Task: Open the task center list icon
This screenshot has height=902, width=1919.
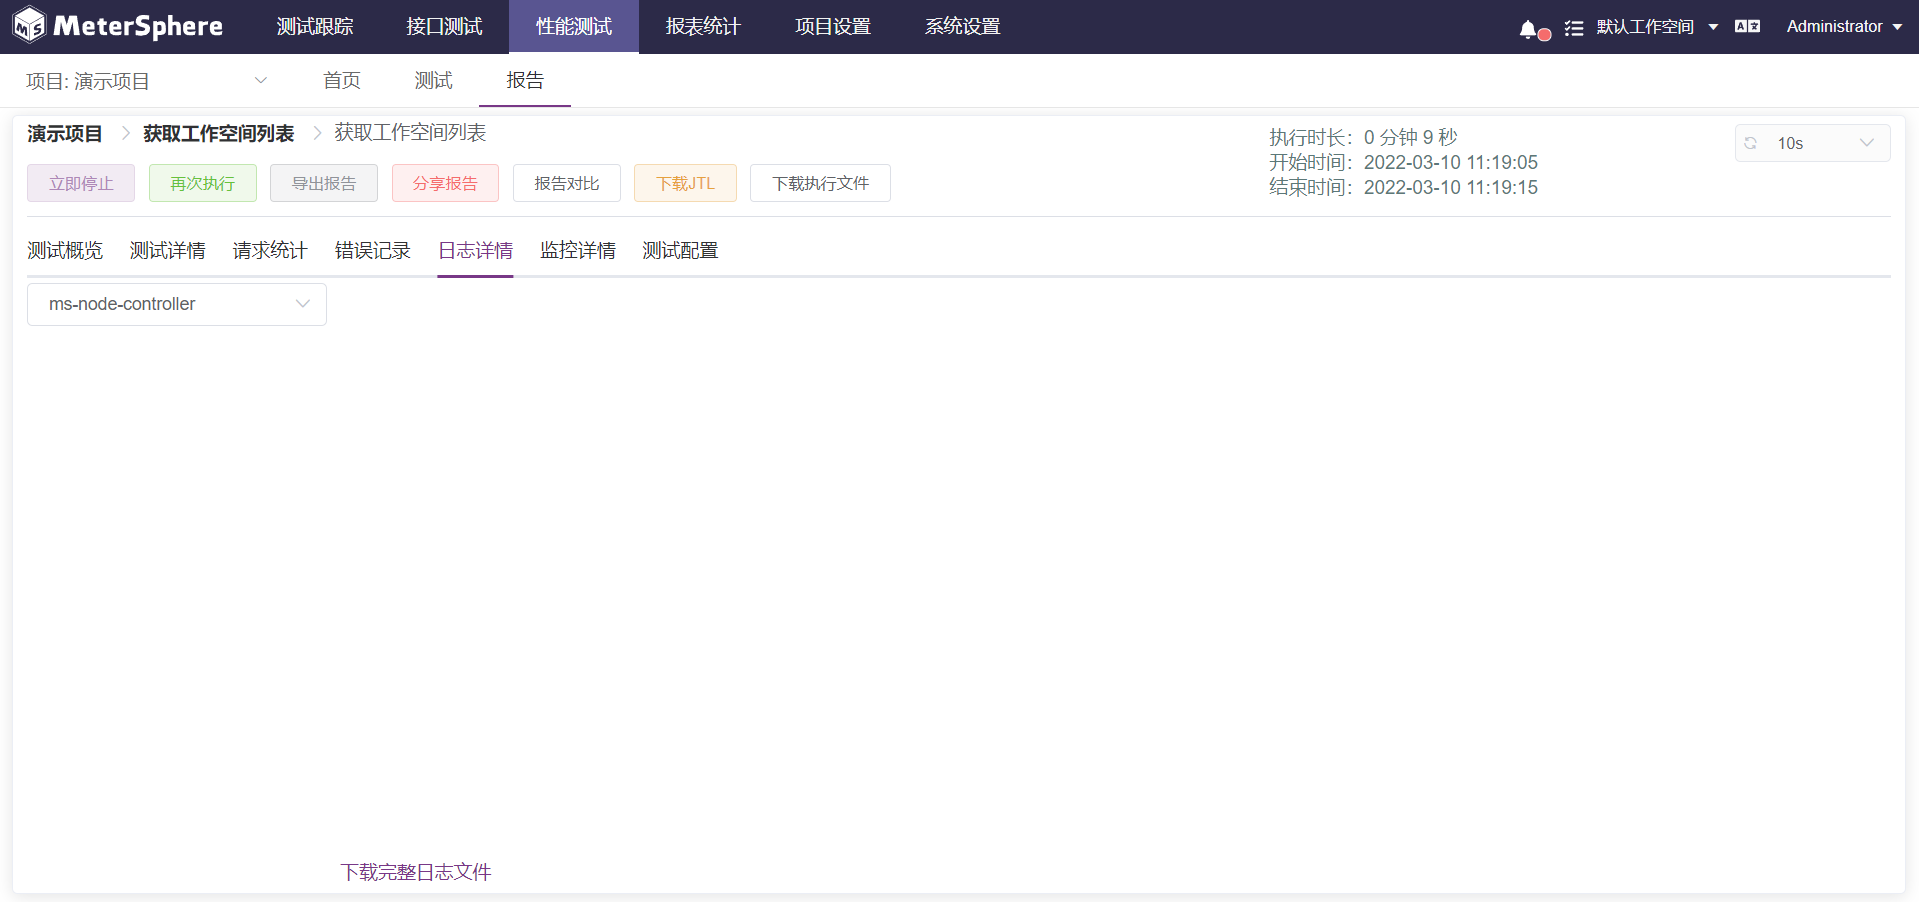Action: [1572, 27]
